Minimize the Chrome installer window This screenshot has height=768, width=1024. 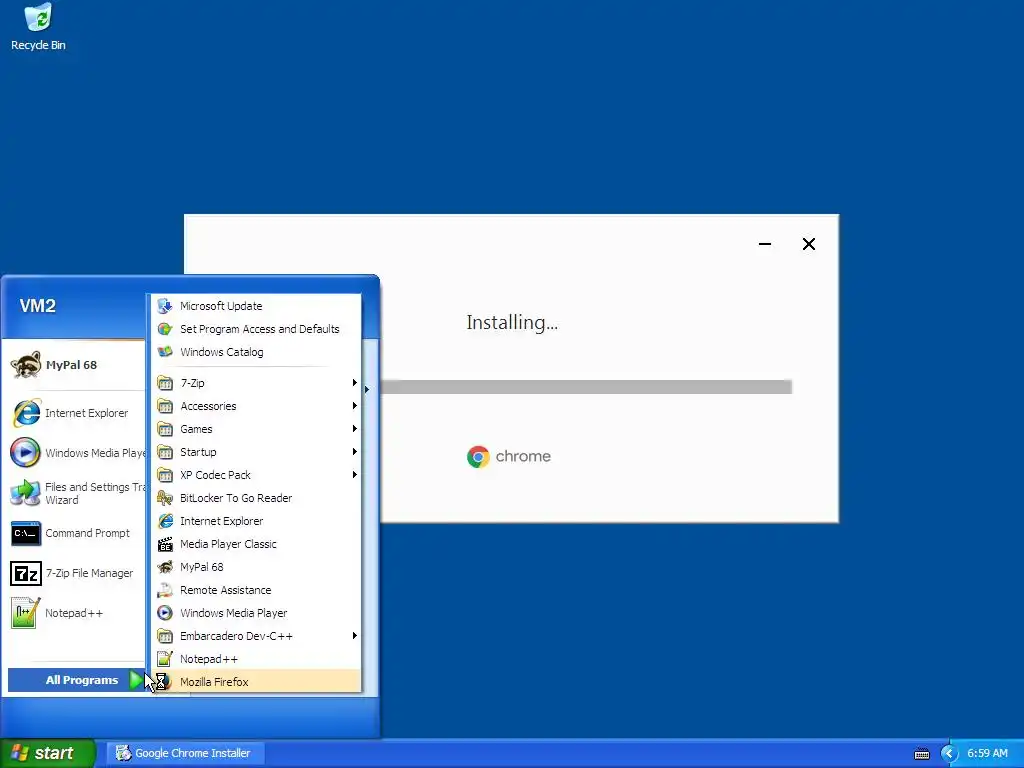point(765,244)
